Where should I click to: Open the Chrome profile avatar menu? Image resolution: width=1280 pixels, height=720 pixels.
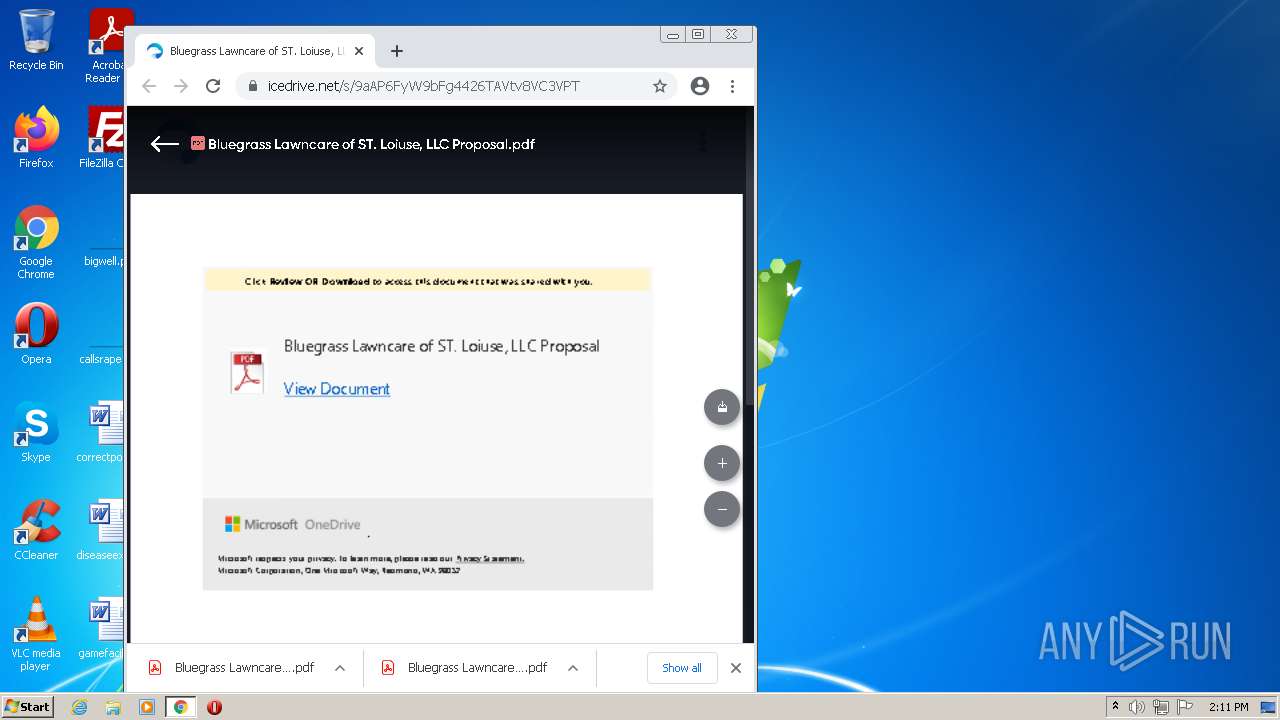click(700, 86)
